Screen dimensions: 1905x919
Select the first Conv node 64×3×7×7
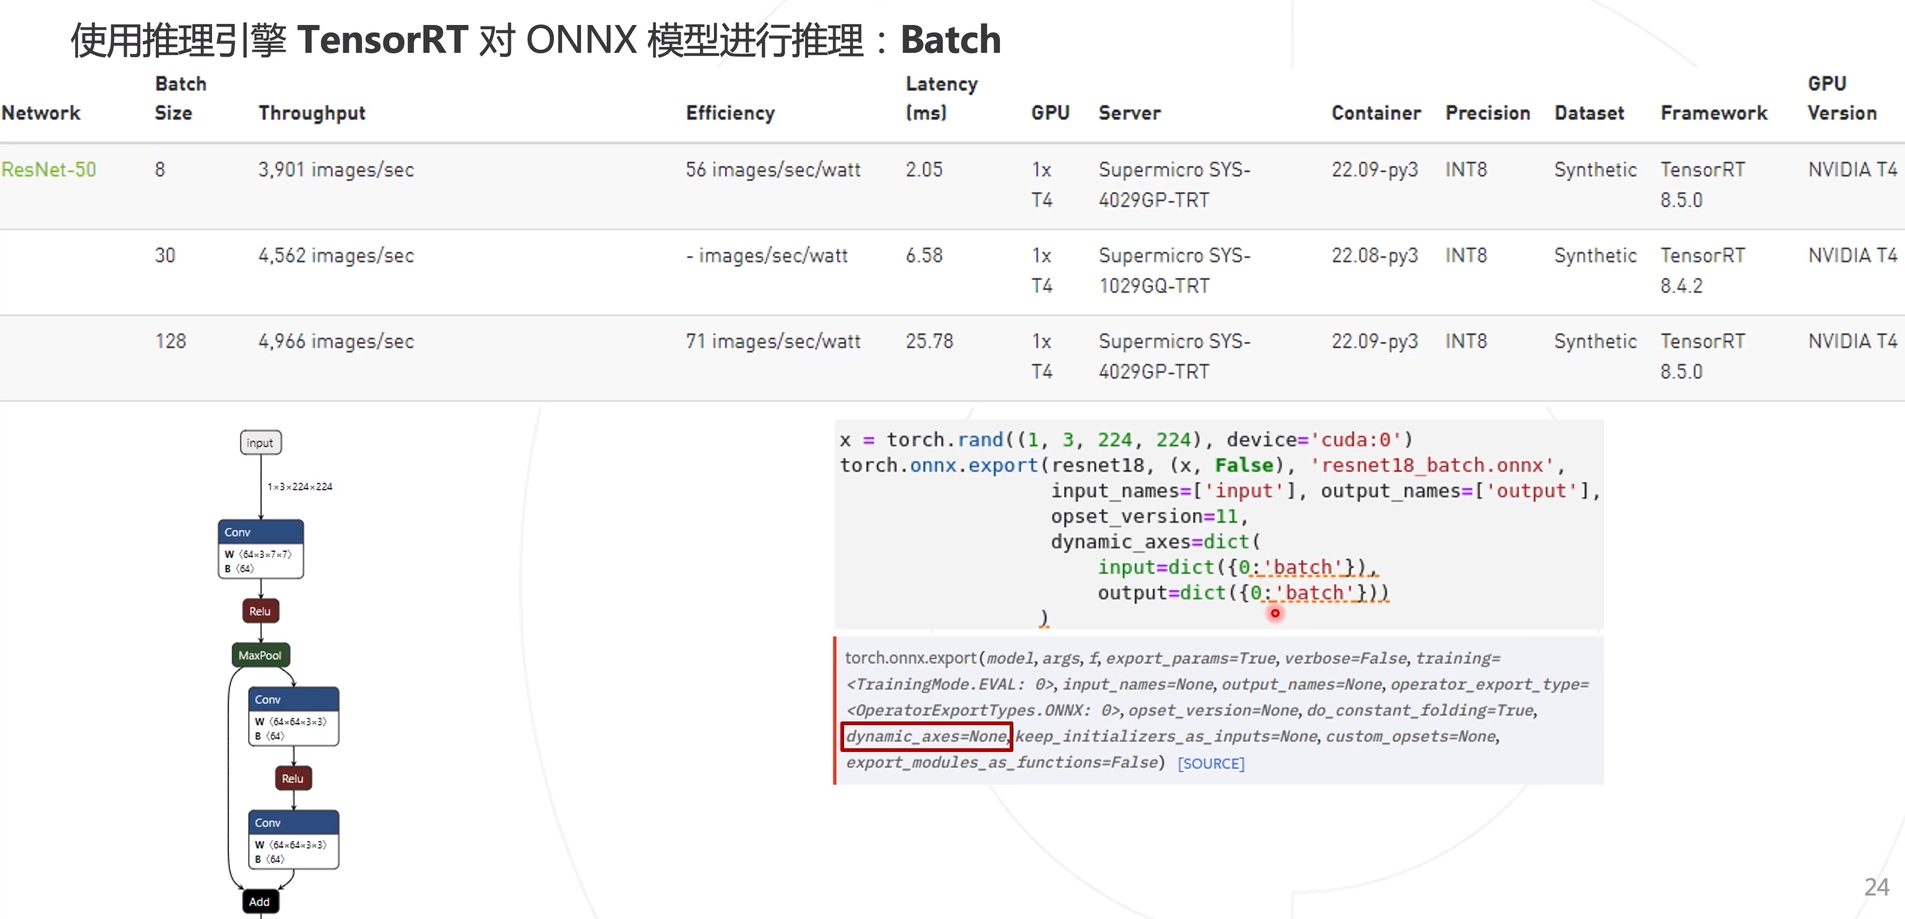[261, 549]
